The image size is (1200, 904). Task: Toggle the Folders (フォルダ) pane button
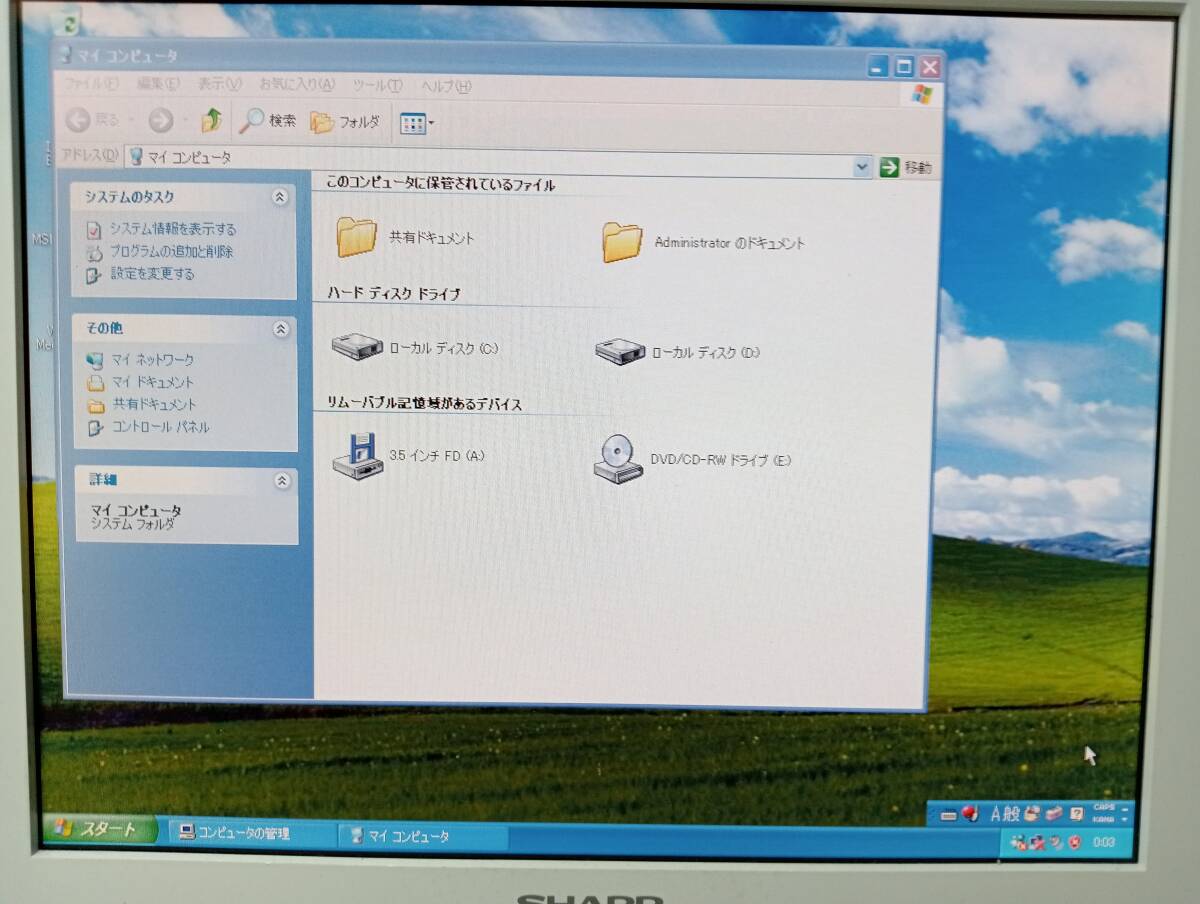click(x=345, y=123)
